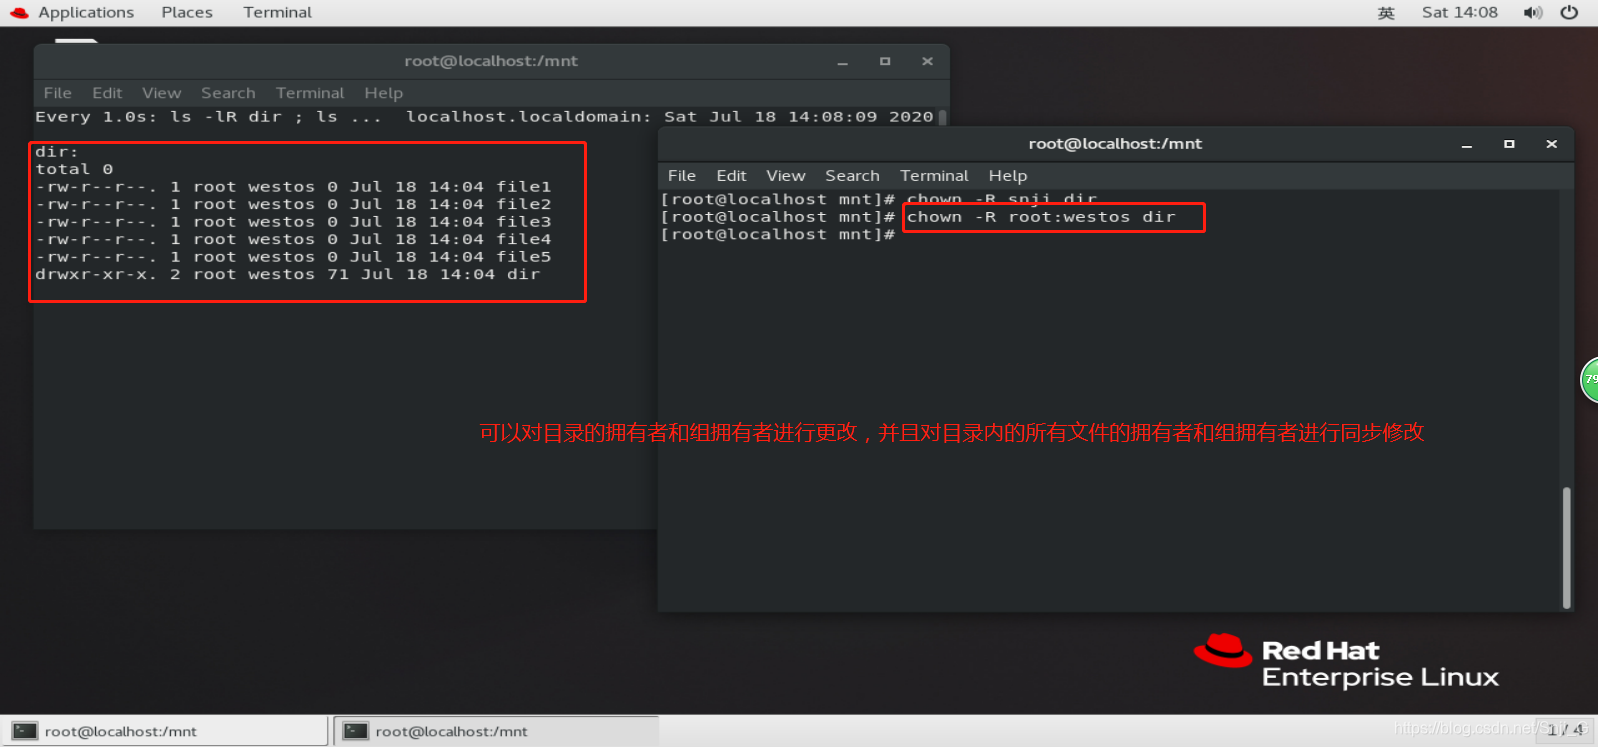The height and width of the screenshot is (747, 1598).
Task: Click the workspace switcher showing 1 / 4
Action: click(x=1565, y=730)
